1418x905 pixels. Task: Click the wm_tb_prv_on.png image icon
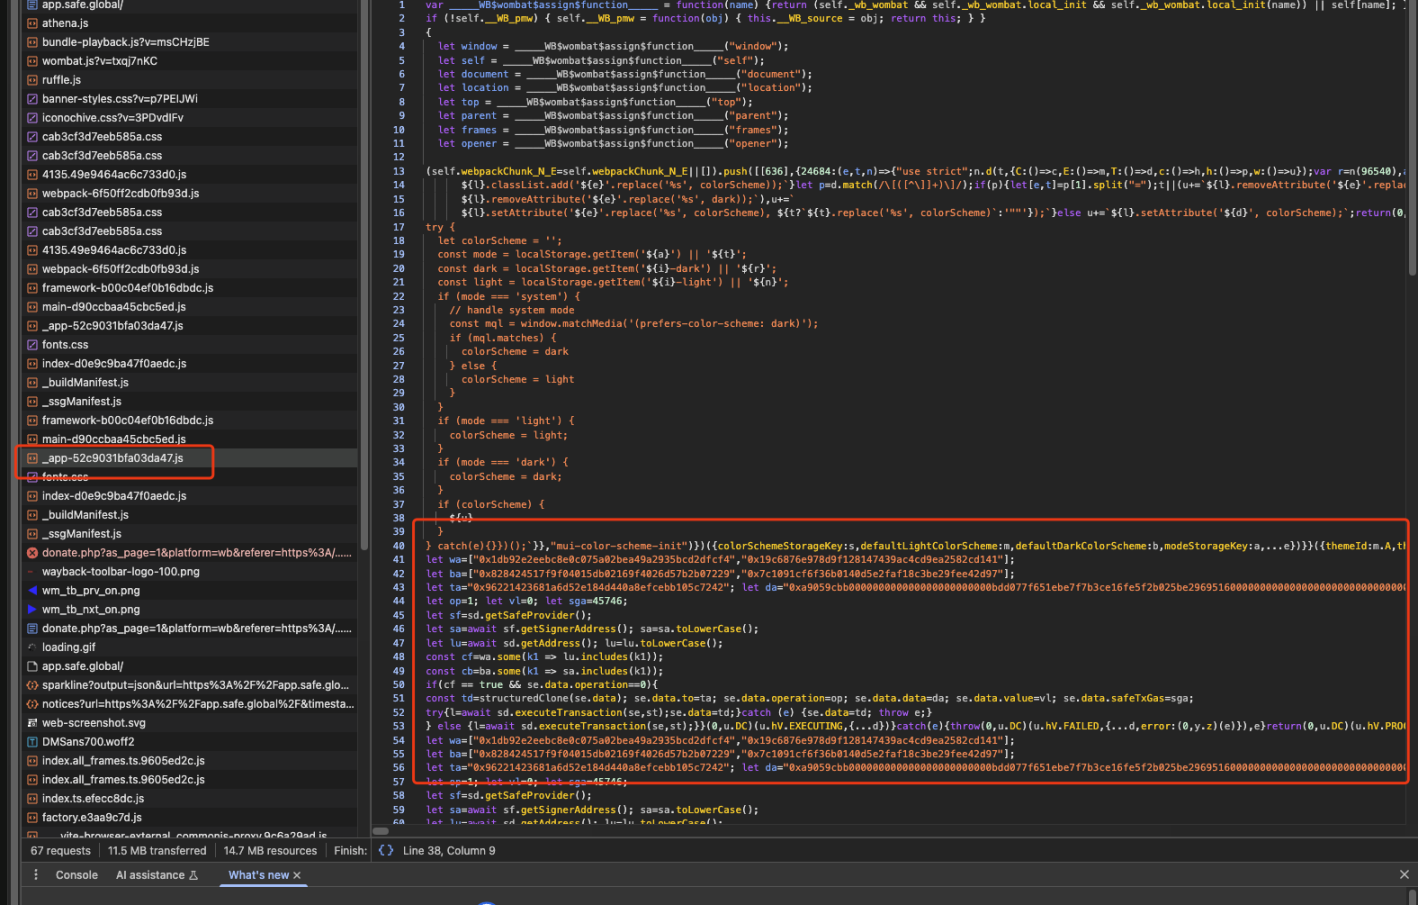32,591
